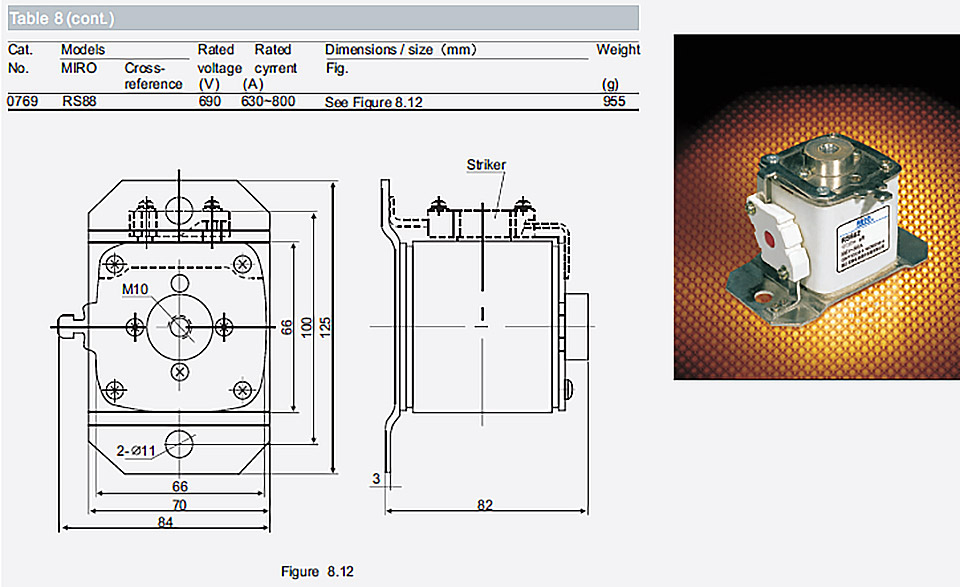Click the "3" thickness dimension

click(377, 479)
